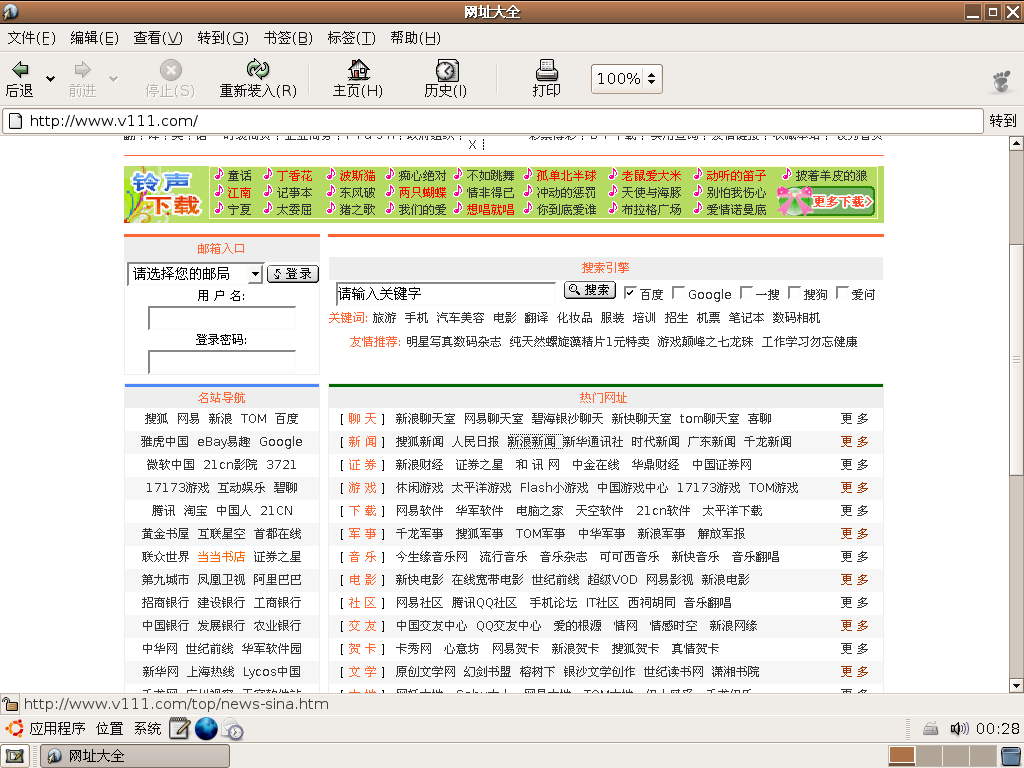
Task: Launch the globe web browser panel icon
Action: [206, 728]
